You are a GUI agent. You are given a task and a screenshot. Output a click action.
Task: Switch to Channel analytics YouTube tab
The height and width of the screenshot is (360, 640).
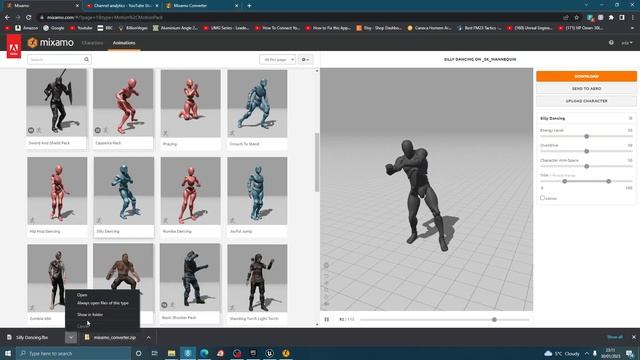coord(122,6)
